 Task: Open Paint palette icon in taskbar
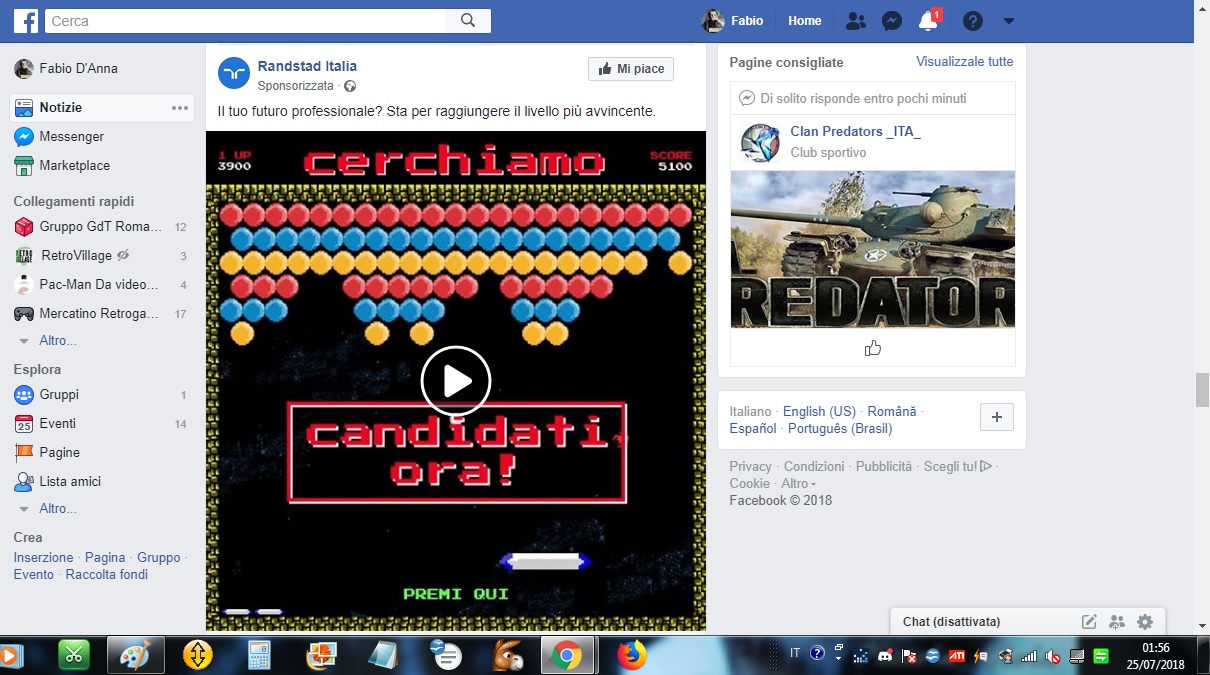click(134, 656)
